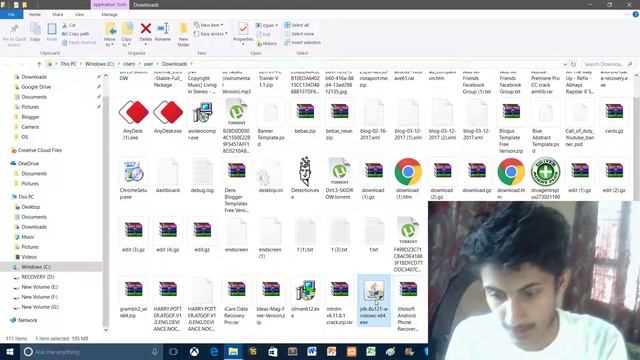Click the Invert selection button

pyautogui.click(x=302, y=42)
